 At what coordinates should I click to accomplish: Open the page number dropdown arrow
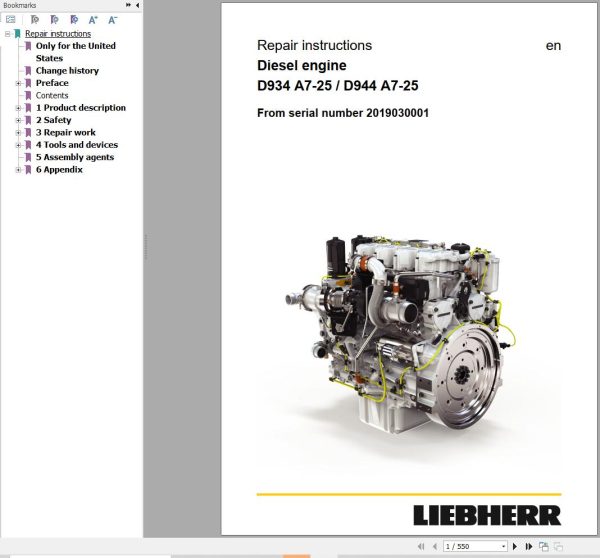coord(504,547)
